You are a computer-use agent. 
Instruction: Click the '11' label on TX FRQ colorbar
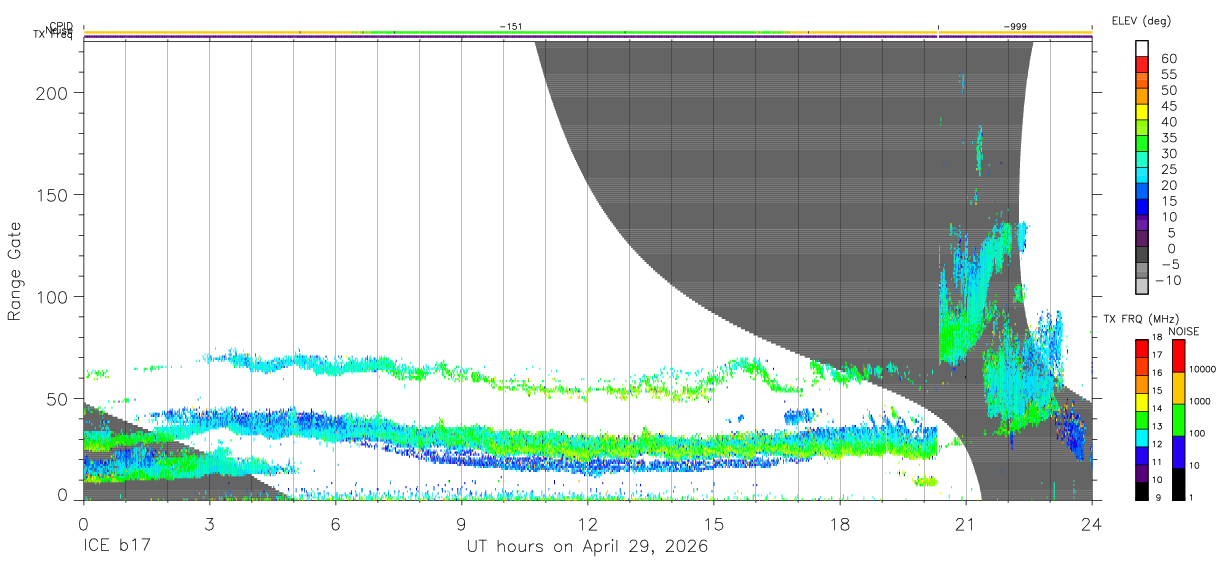[1158, 463]
